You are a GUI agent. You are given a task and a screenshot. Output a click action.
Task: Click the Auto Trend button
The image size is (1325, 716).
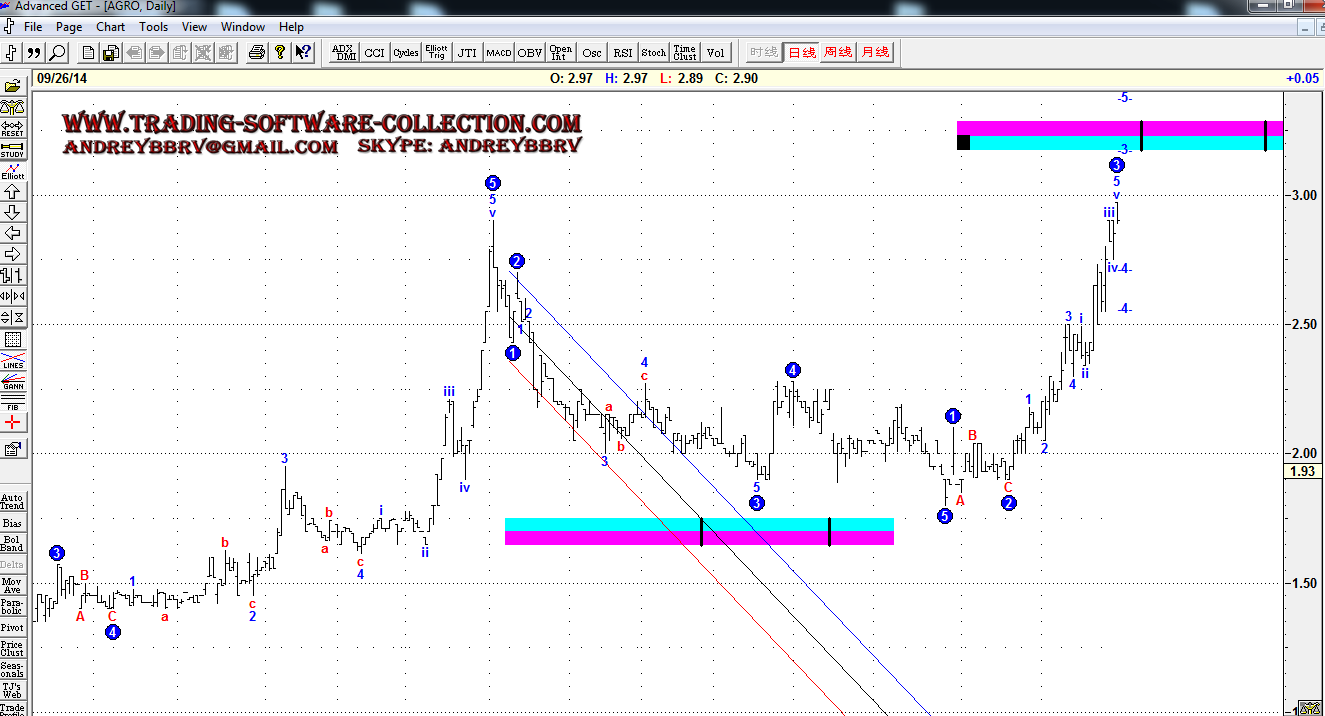[12, 502]
